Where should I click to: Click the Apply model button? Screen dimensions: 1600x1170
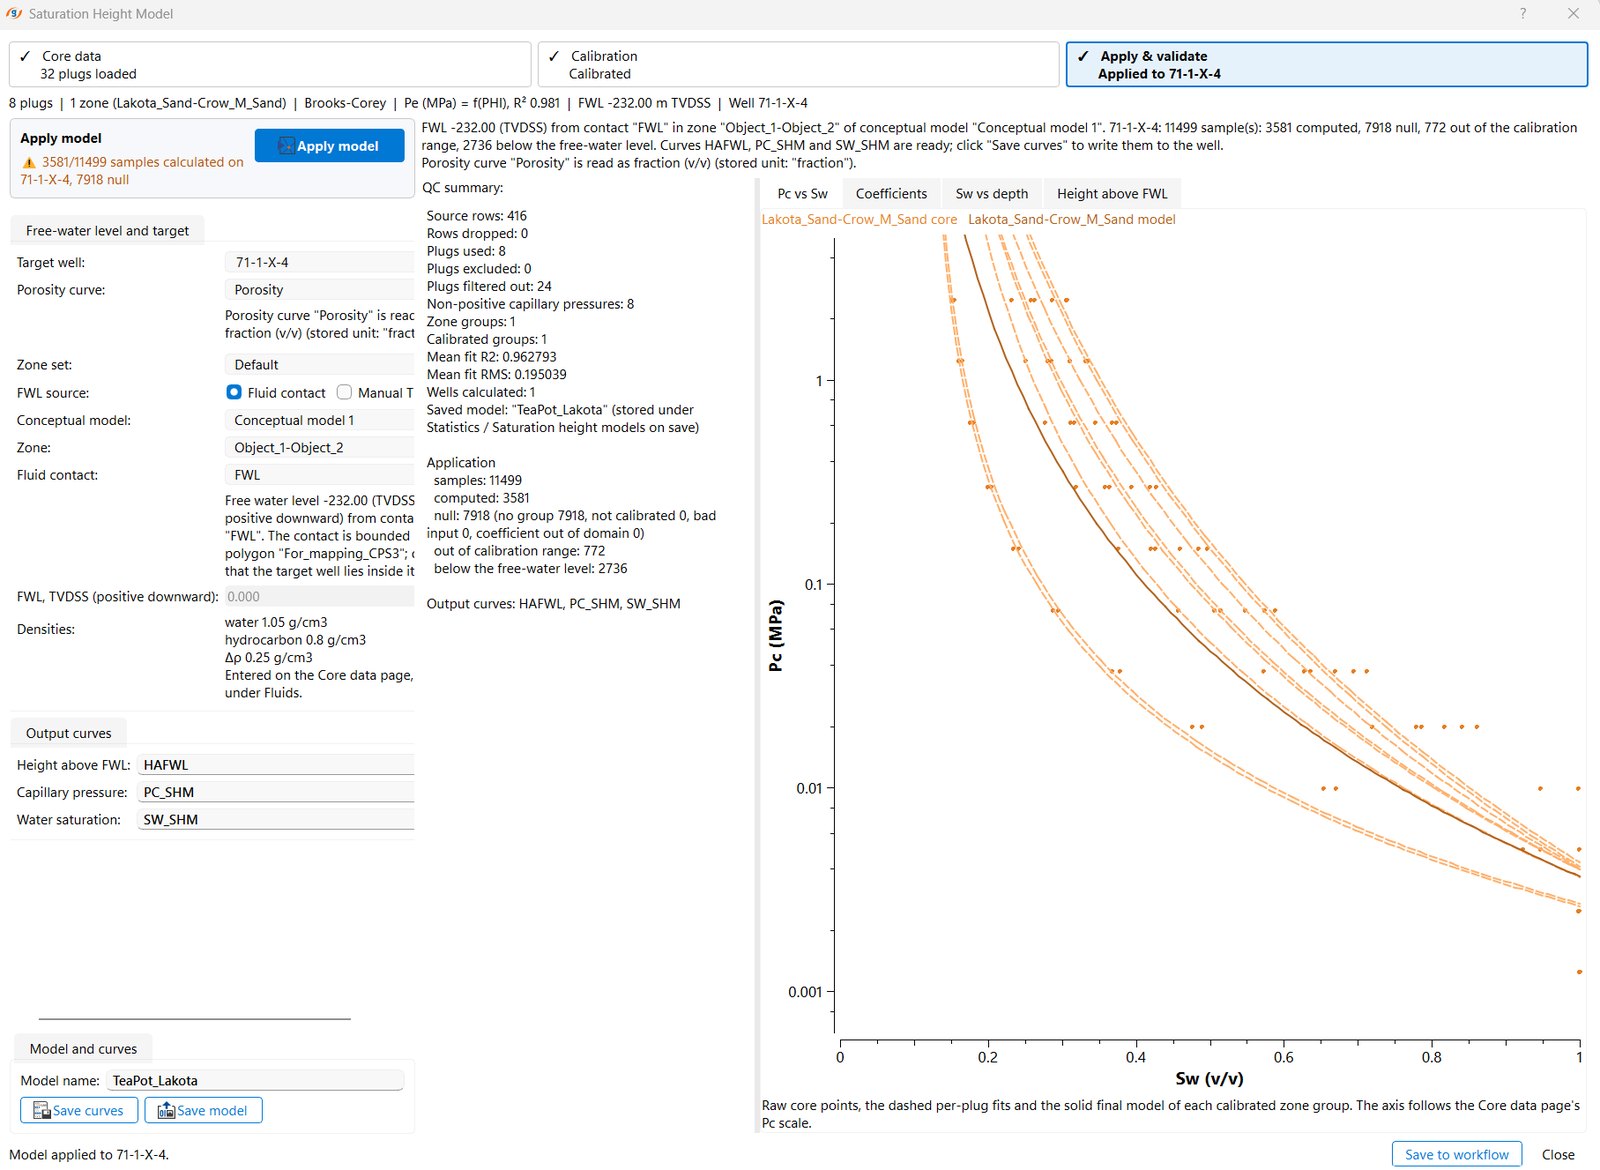[330, 146]
